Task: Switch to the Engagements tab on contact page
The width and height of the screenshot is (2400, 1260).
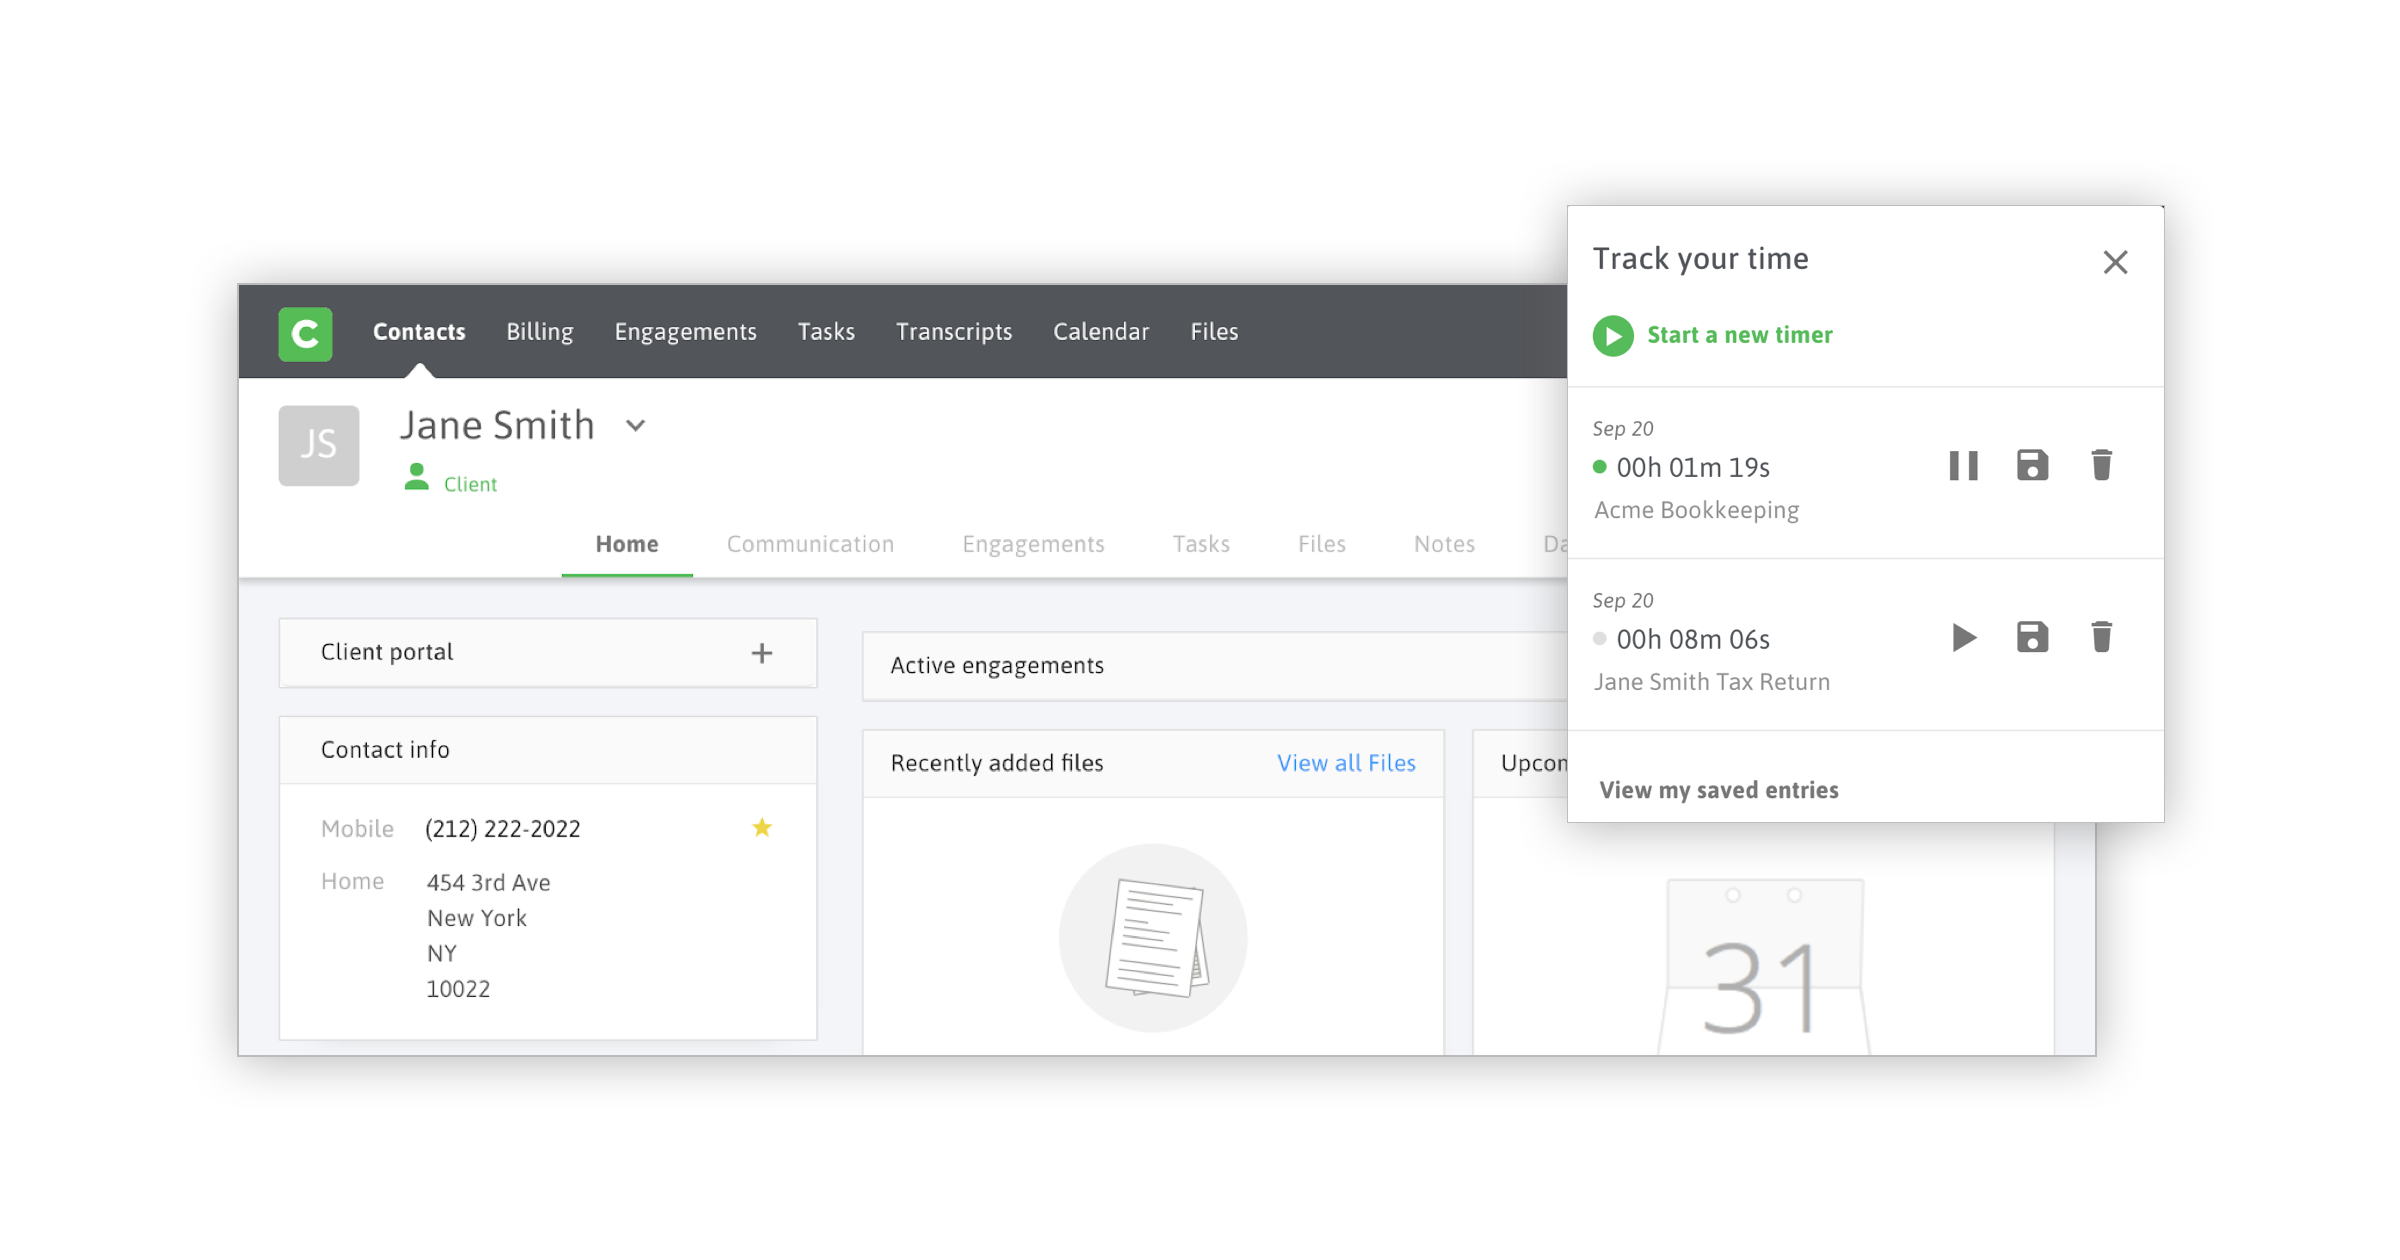Action: coord(1032,541)
